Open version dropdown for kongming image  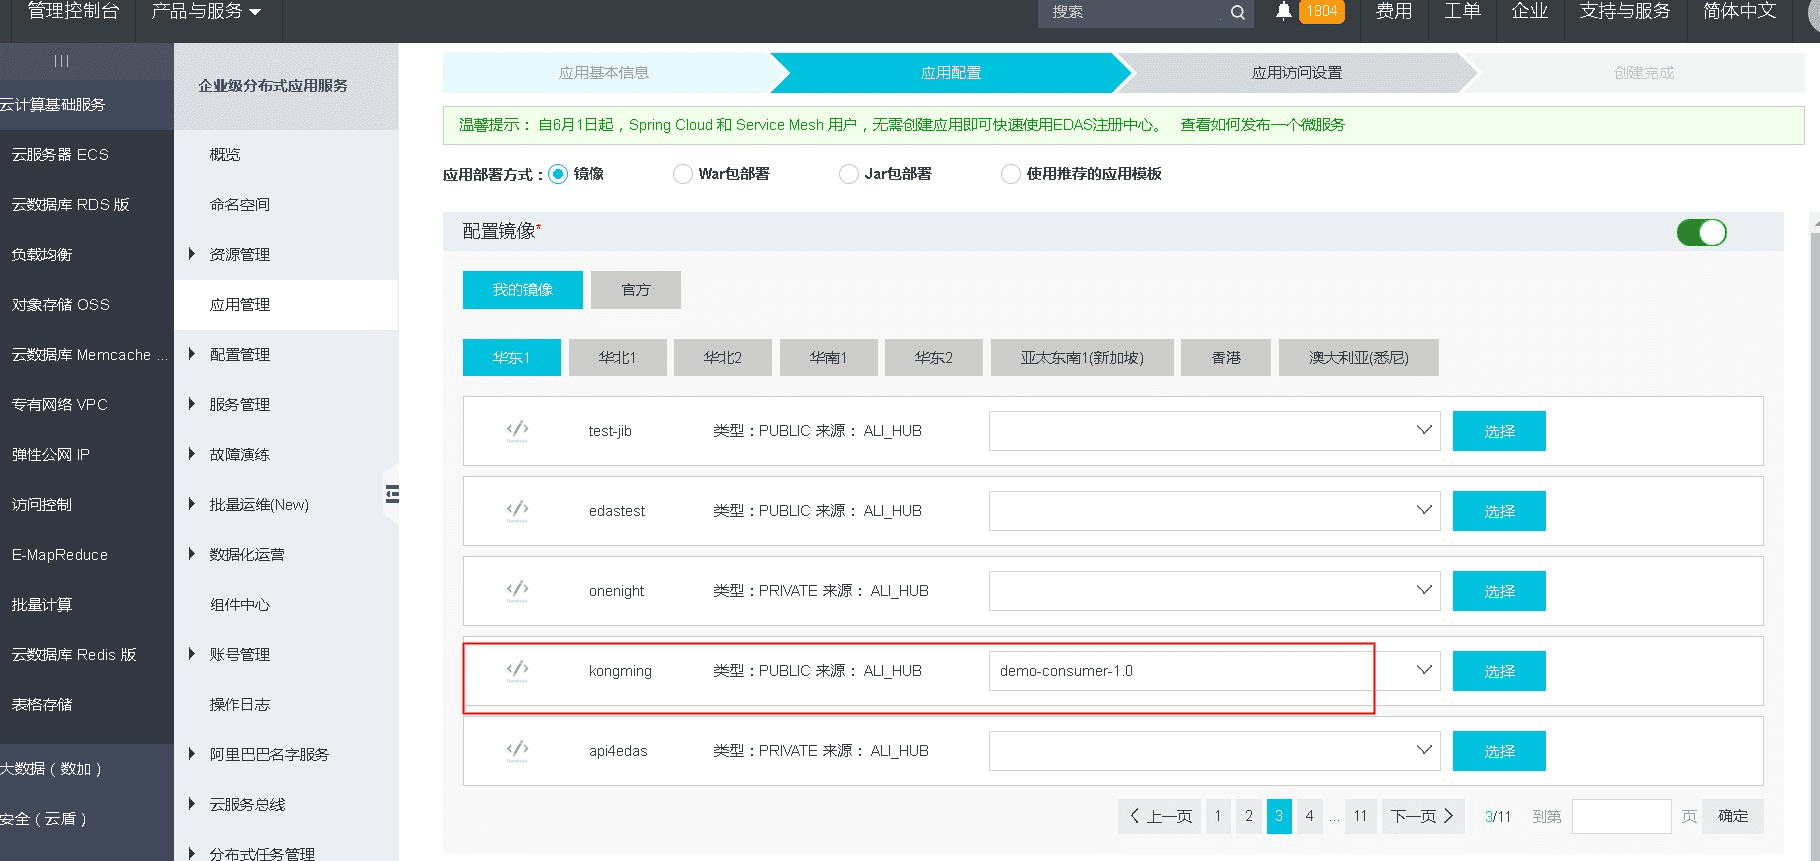coord(1423,671)
